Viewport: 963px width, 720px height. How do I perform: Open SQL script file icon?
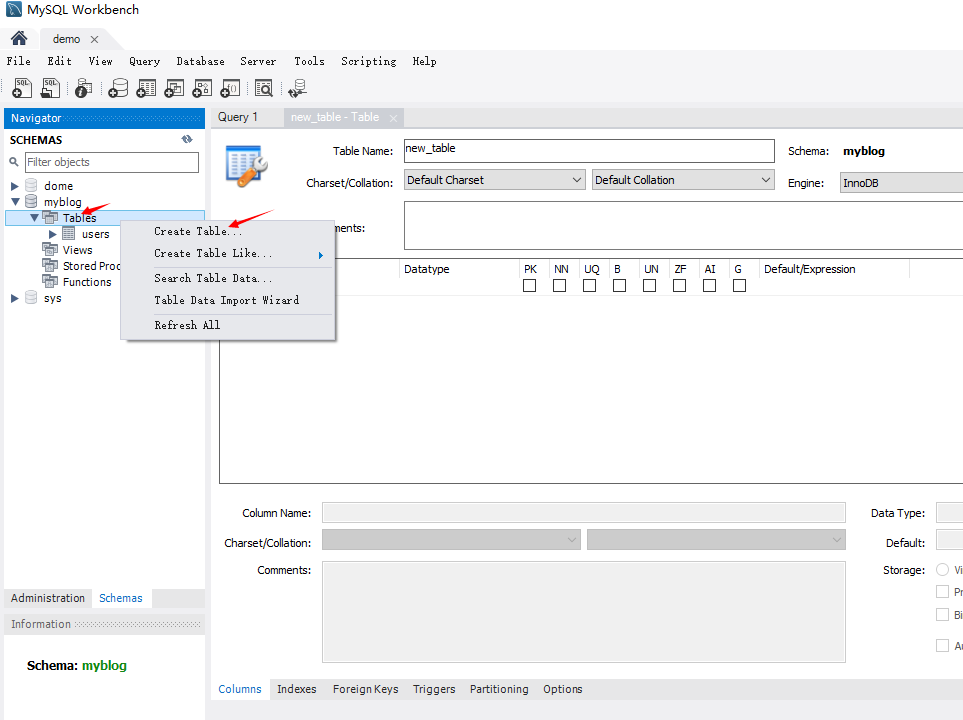coord(50,88)
